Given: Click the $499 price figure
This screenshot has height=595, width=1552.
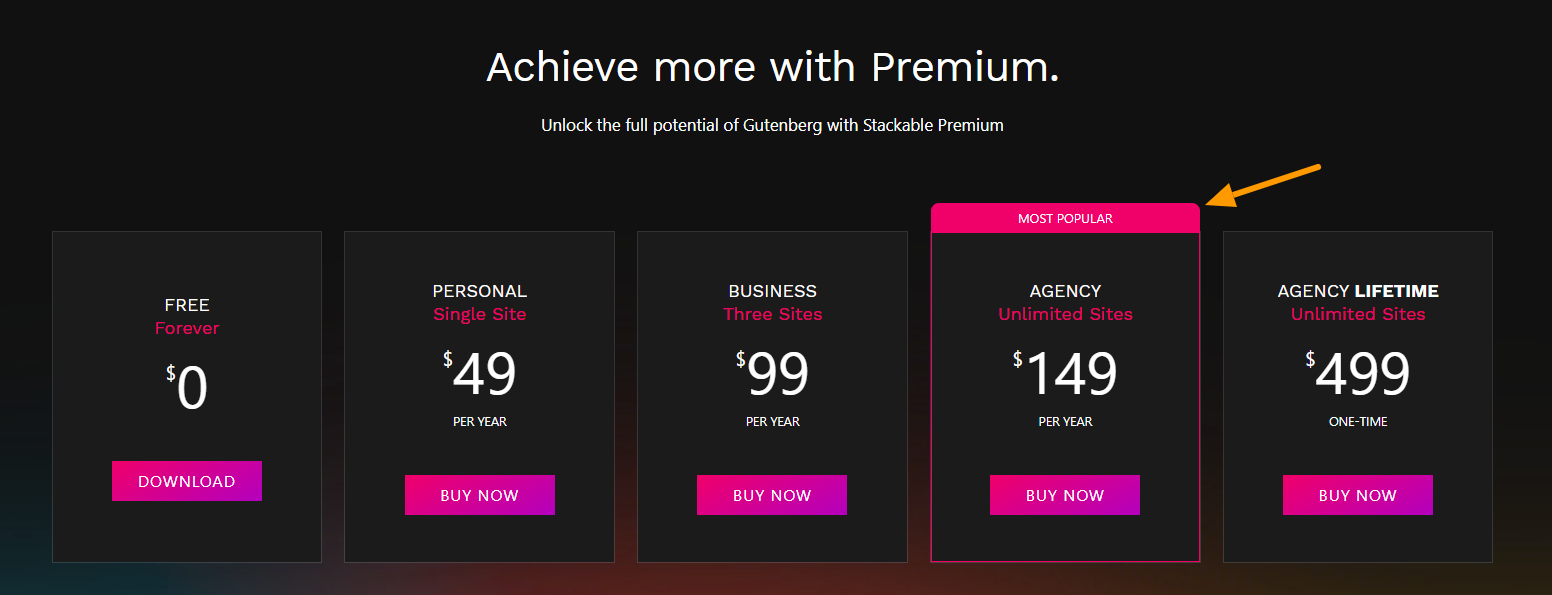Looking at the screenshot, I should point(1359,374).
